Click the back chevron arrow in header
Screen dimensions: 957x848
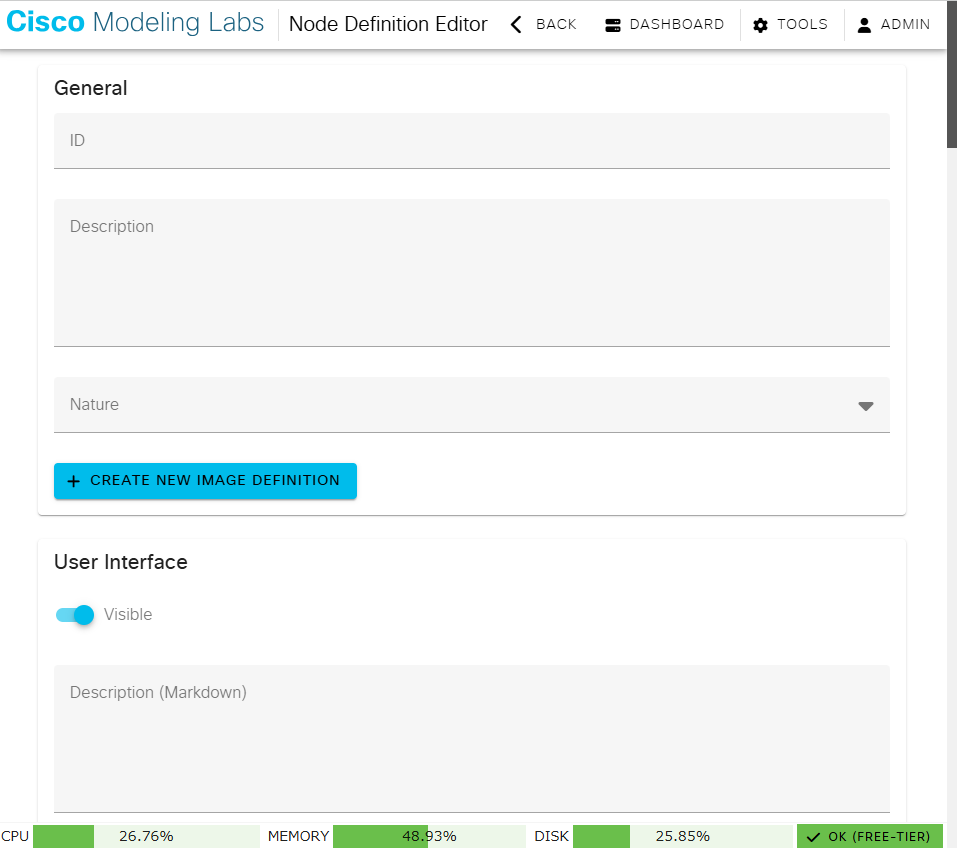coord(516,24)
